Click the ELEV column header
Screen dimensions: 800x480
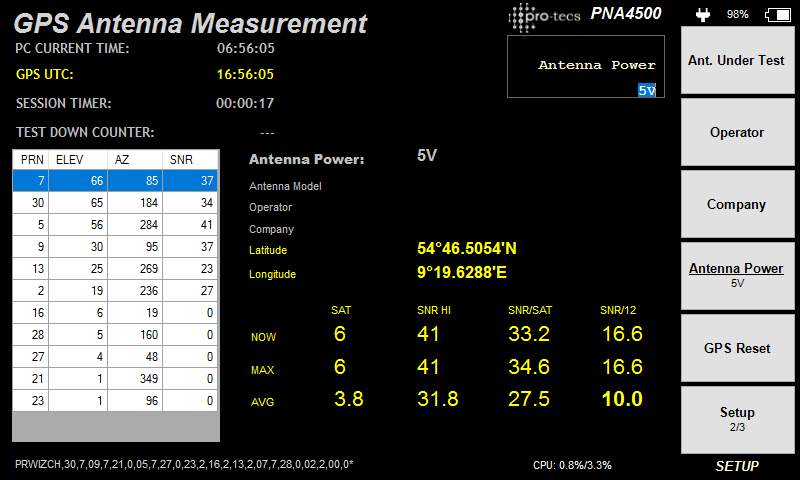[78, 159]
